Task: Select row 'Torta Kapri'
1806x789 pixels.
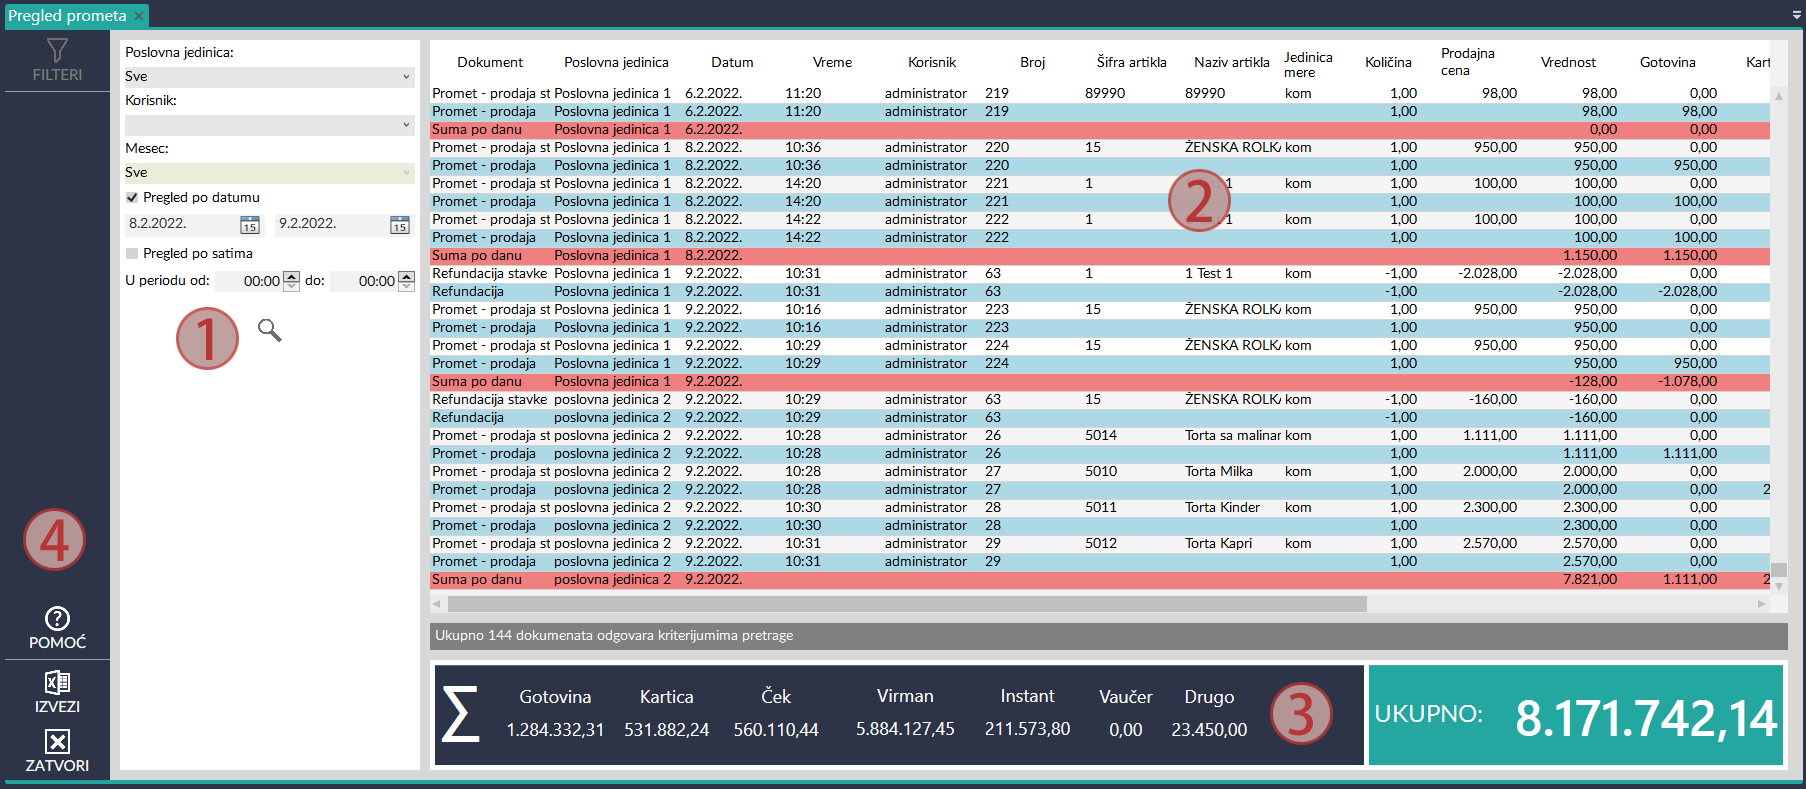Action: (x=1100, y=543)
